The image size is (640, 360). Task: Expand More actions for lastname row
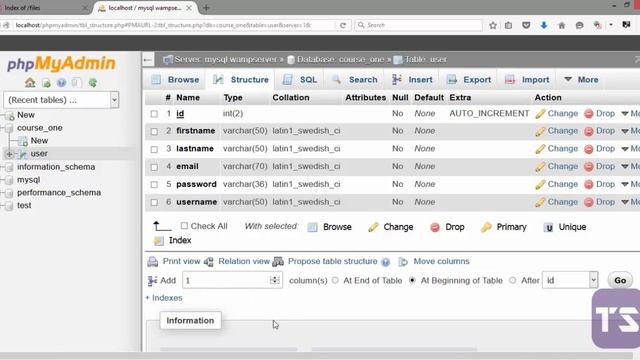point(630,149)
